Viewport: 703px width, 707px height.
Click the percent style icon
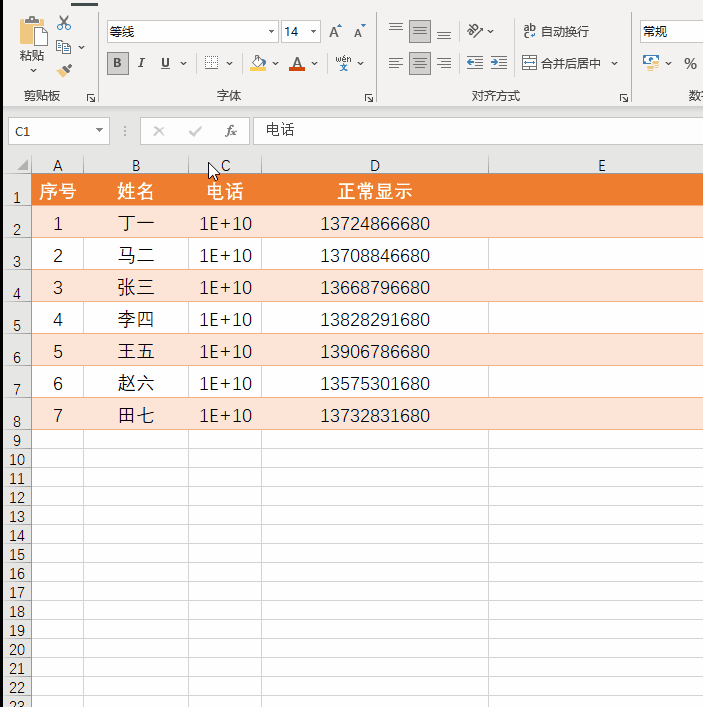[x=690, y=64]
